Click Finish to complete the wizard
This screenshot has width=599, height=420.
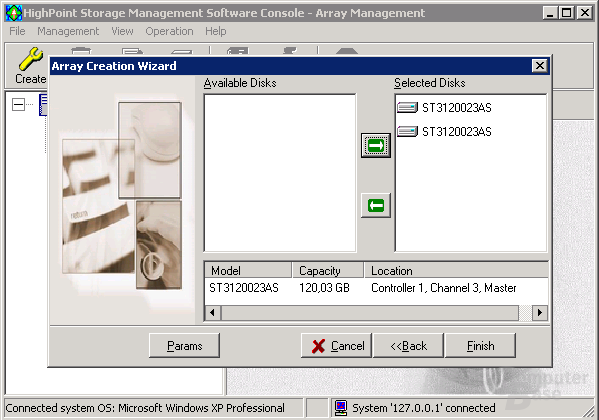(481, 345)
